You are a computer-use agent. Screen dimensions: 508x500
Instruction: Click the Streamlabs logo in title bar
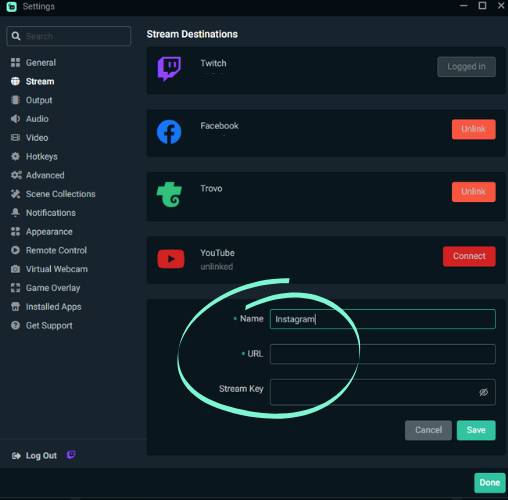coord(11,7)
